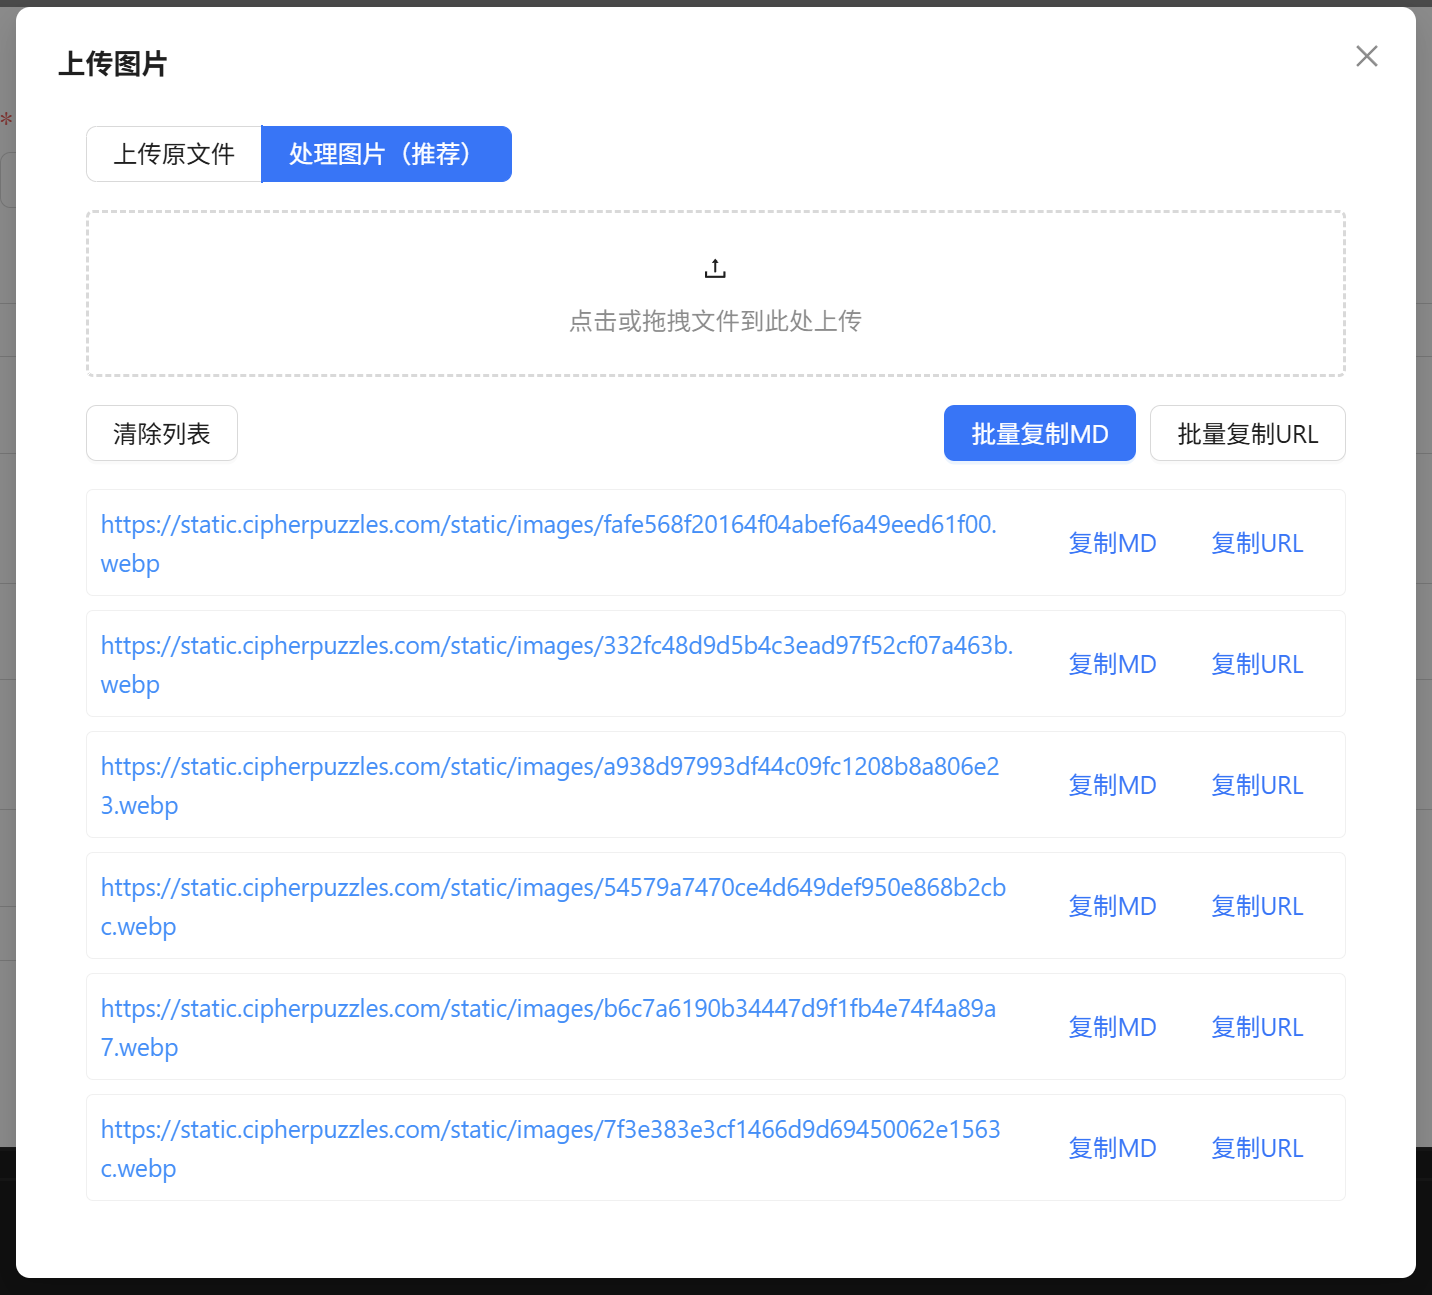
Task: Copy URL for the a938d979 image
Action: coord(1257,786)
